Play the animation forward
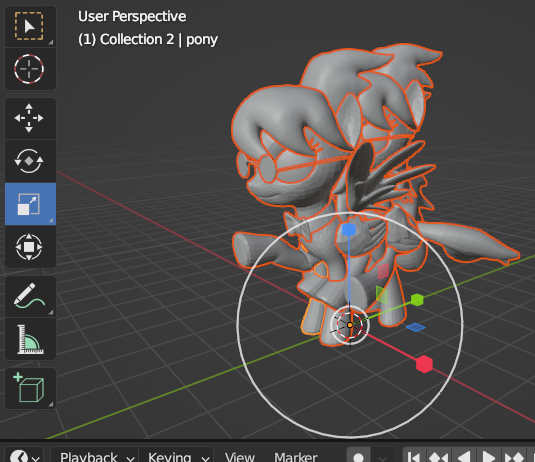 488,457
